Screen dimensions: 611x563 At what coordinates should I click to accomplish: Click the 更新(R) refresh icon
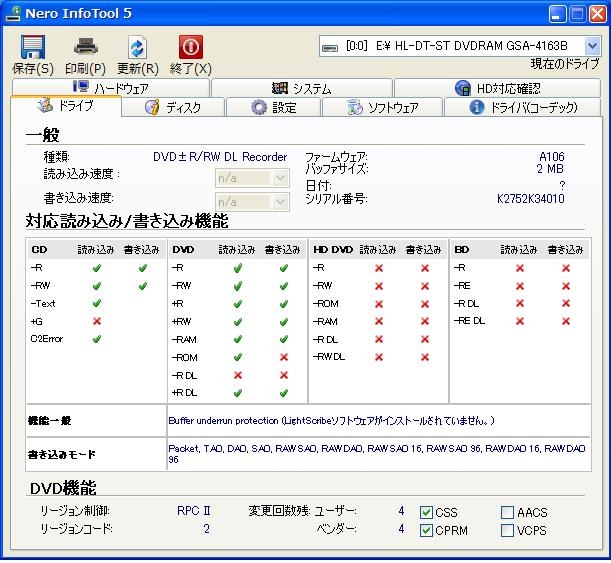click(x=138, y=48)
